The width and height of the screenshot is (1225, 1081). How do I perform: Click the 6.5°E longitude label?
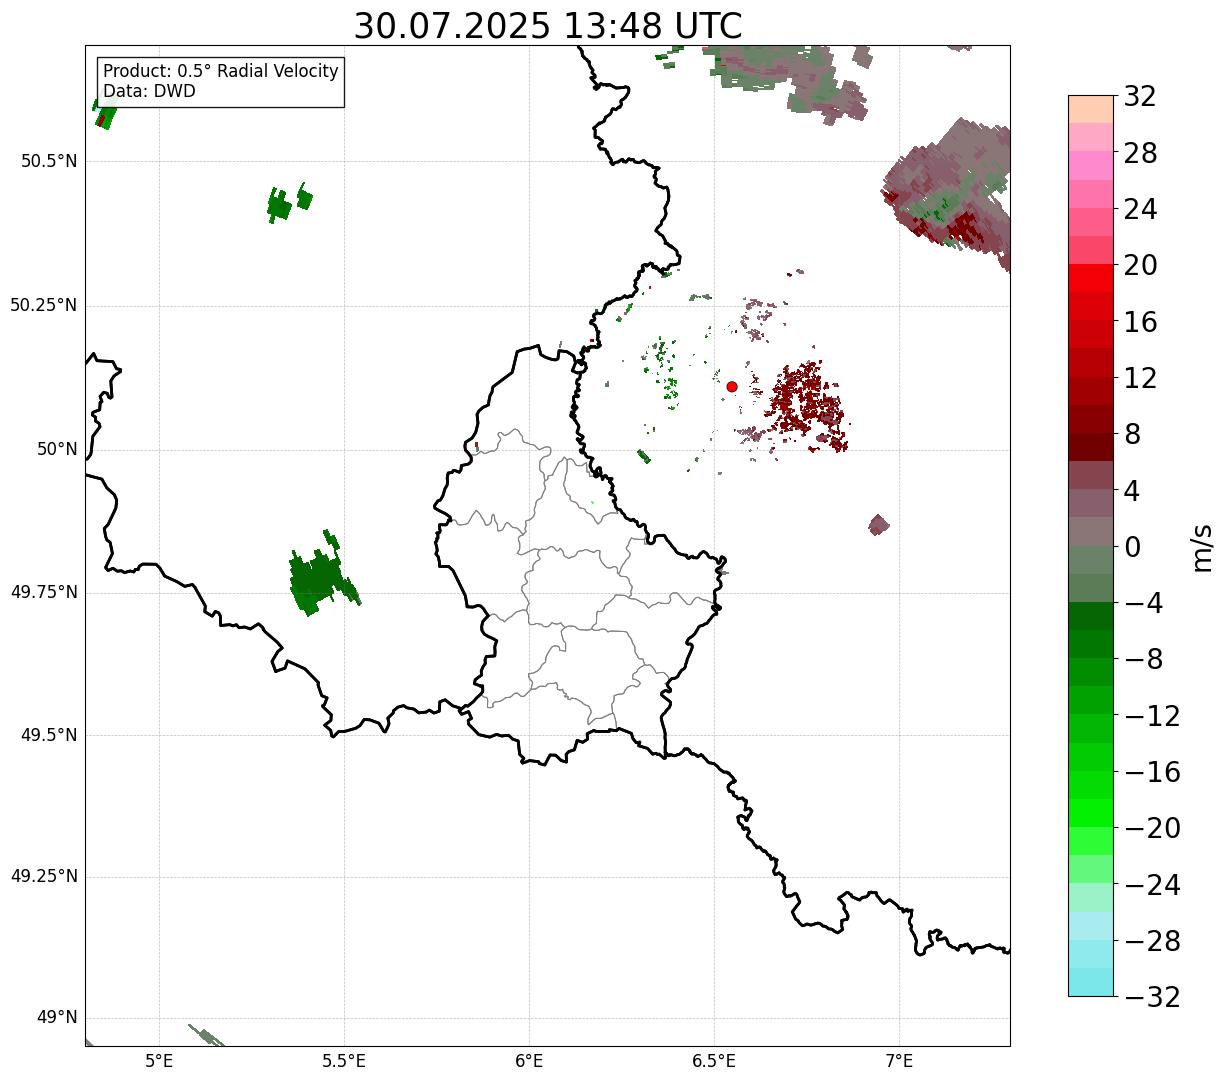[x=714, y=1060]
